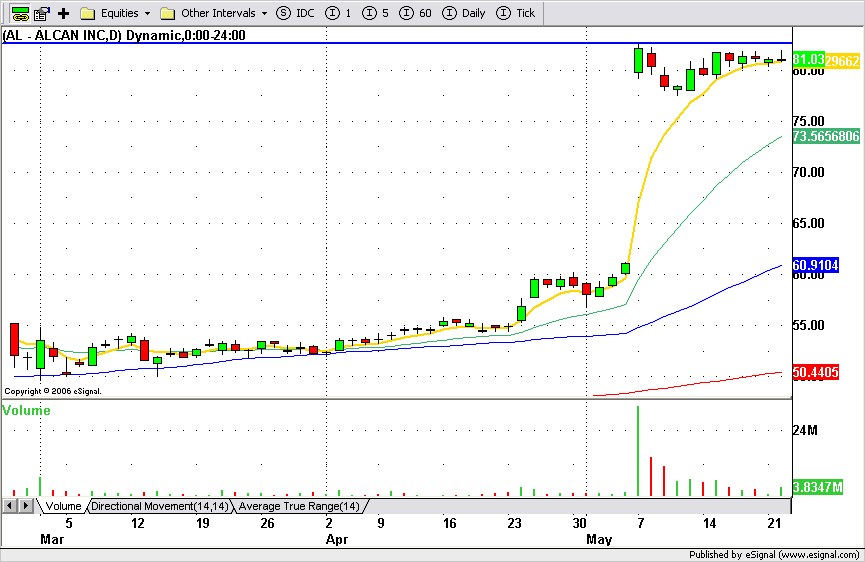Click the Published by eSignal link
This screenshot has height=562, width=865.
click(x=773, y=555)
